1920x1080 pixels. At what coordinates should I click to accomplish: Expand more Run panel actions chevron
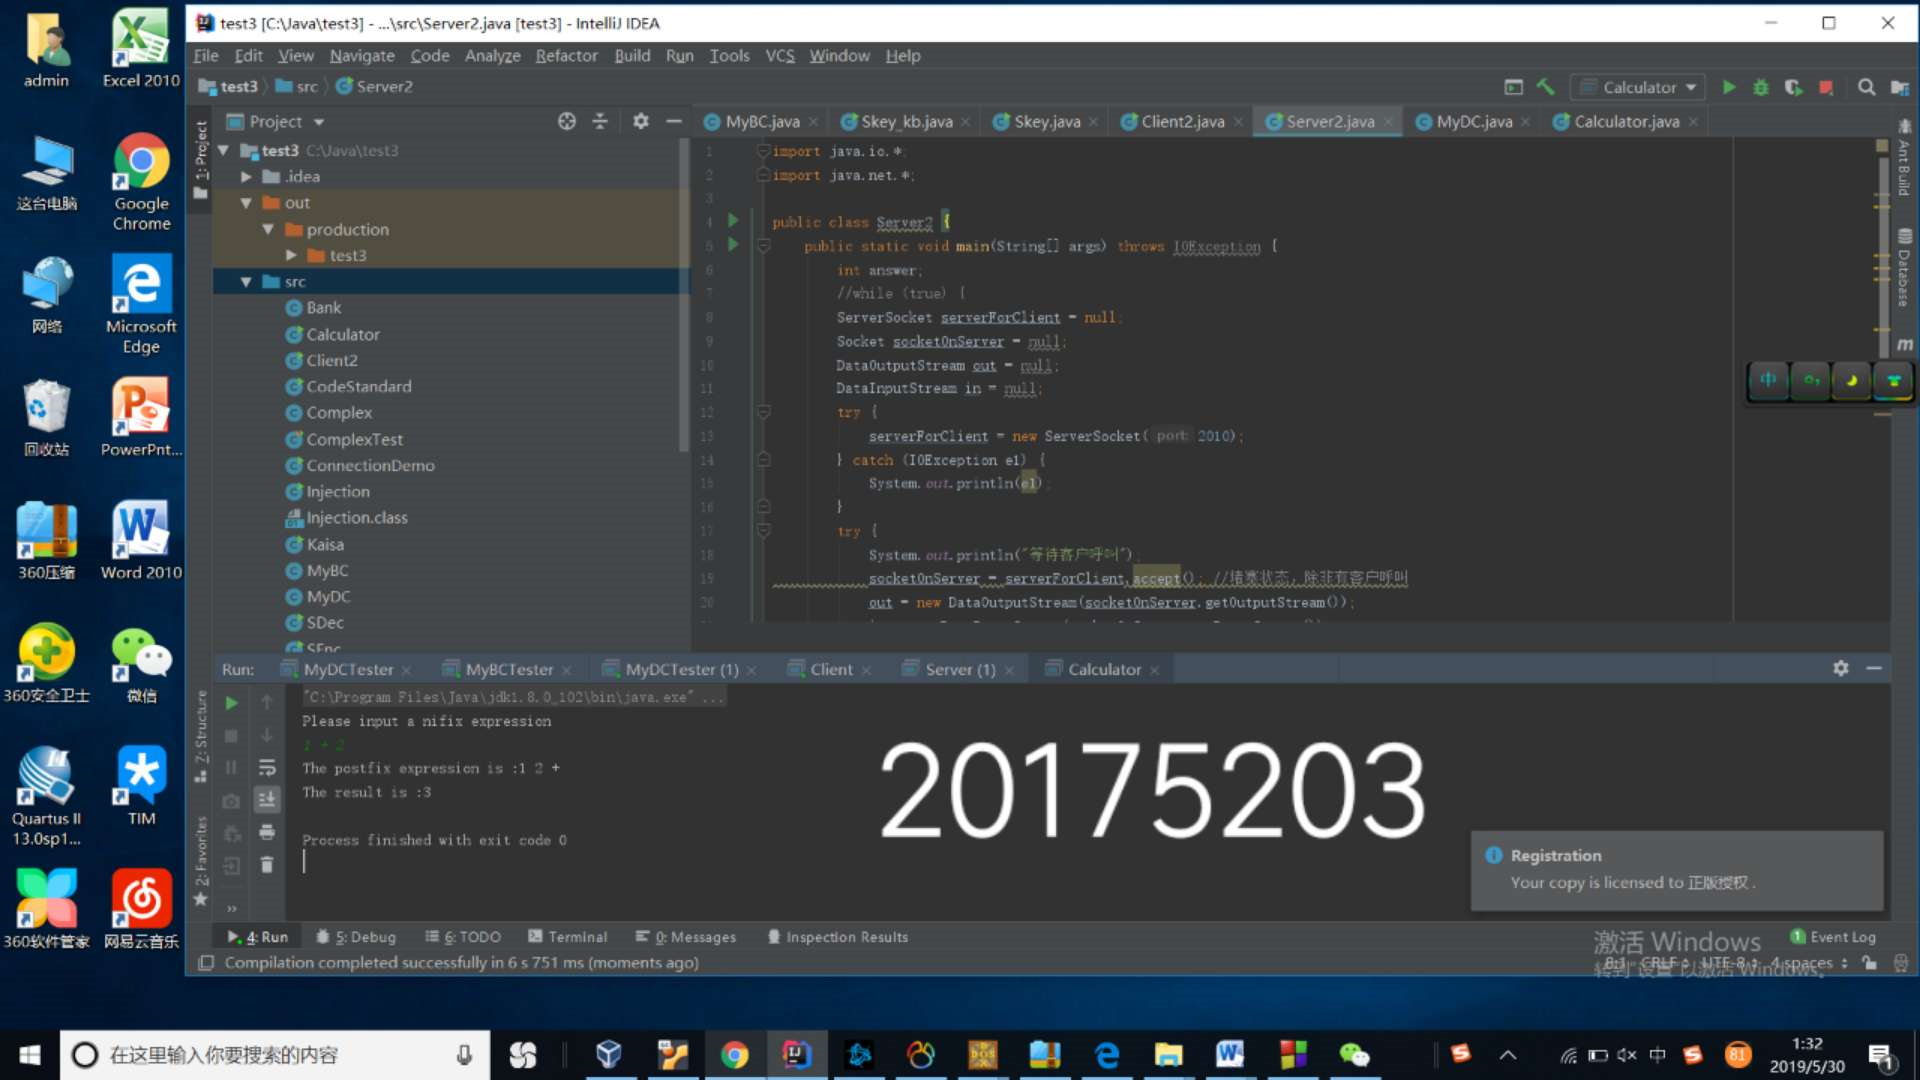231,908
